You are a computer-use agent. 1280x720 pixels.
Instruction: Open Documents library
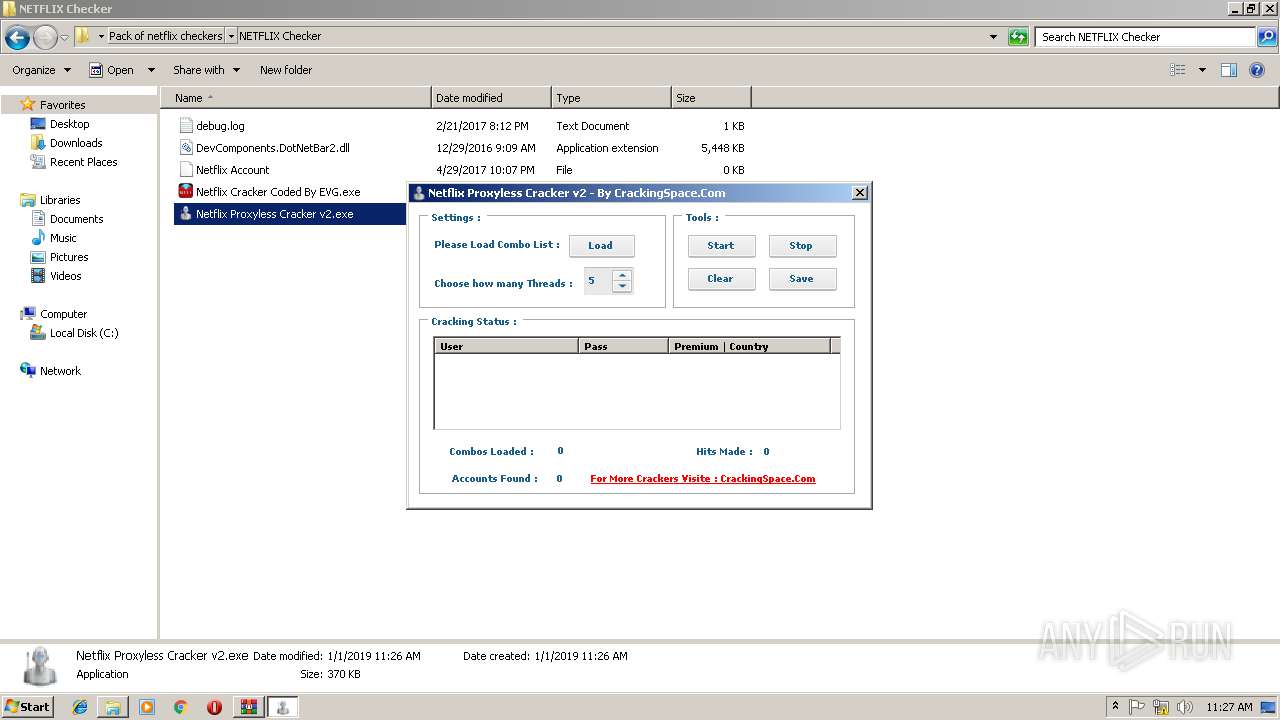coord(77,219)
